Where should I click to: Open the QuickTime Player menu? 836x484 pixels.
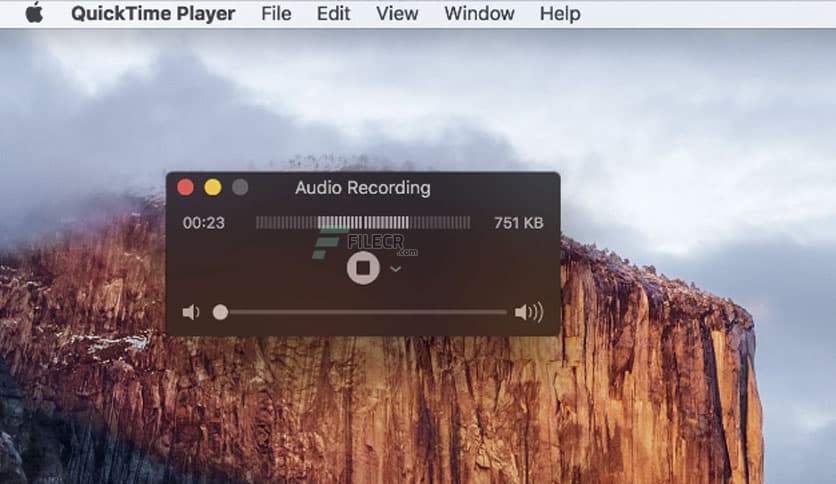[153, 13]
